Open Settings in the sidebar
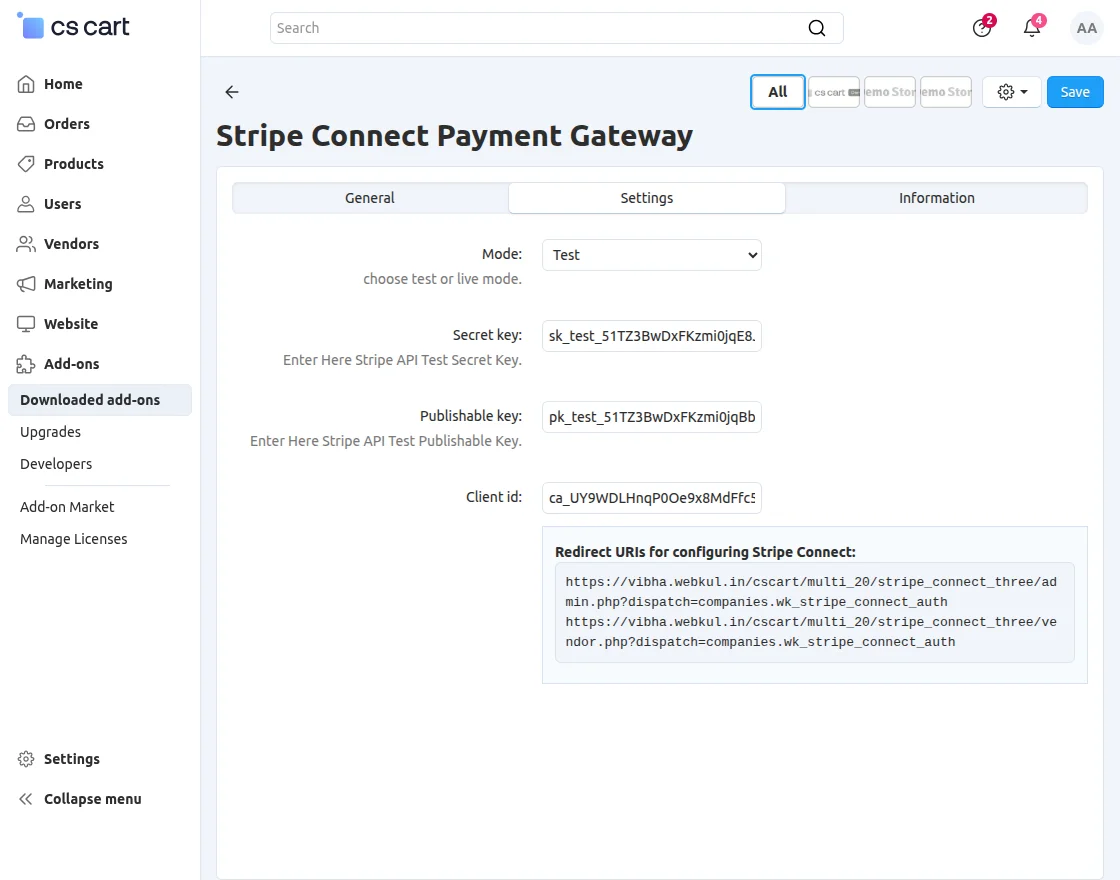 coord(71,759)
